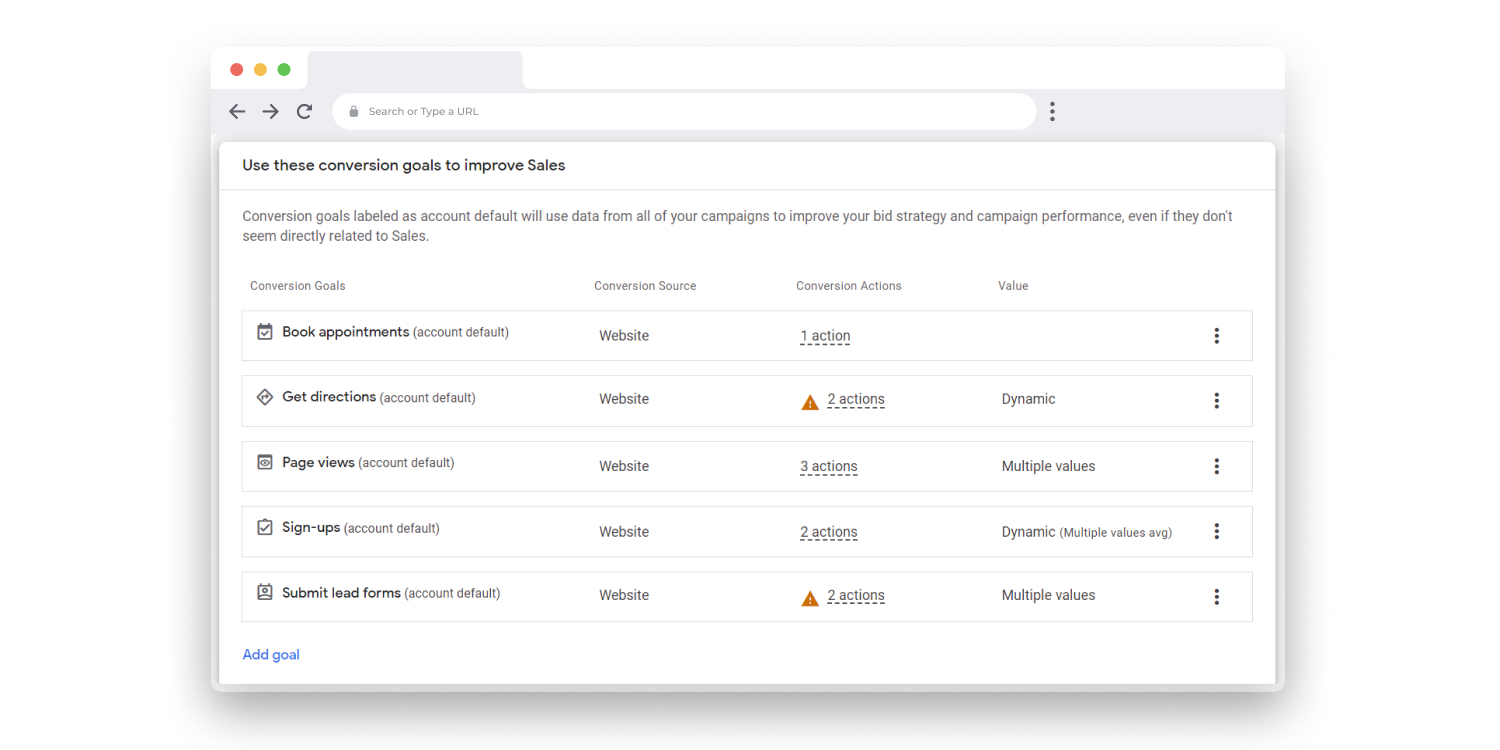1500x750 pixels.
Task: Click the 2 actions link for Sign-ups
Action: point(829,532)
